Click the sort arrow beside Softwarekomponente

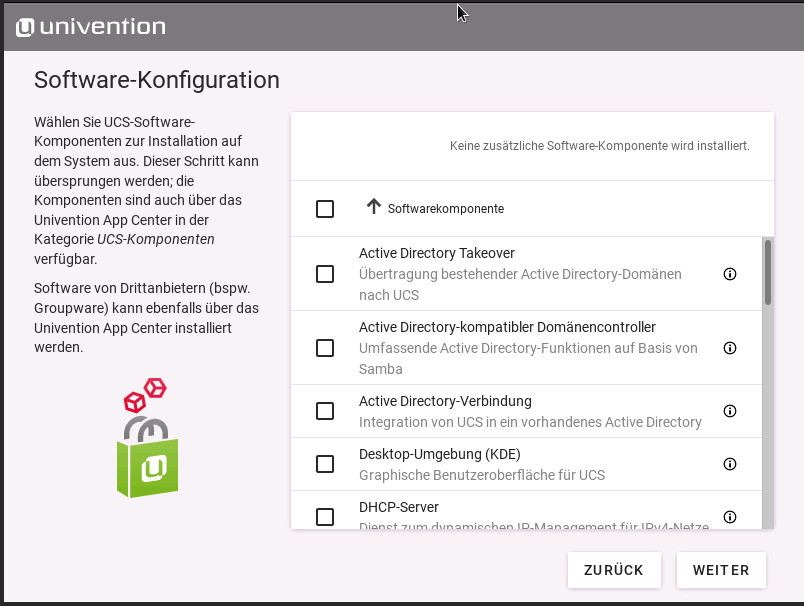pyautogui.click(x=374, y=207)
